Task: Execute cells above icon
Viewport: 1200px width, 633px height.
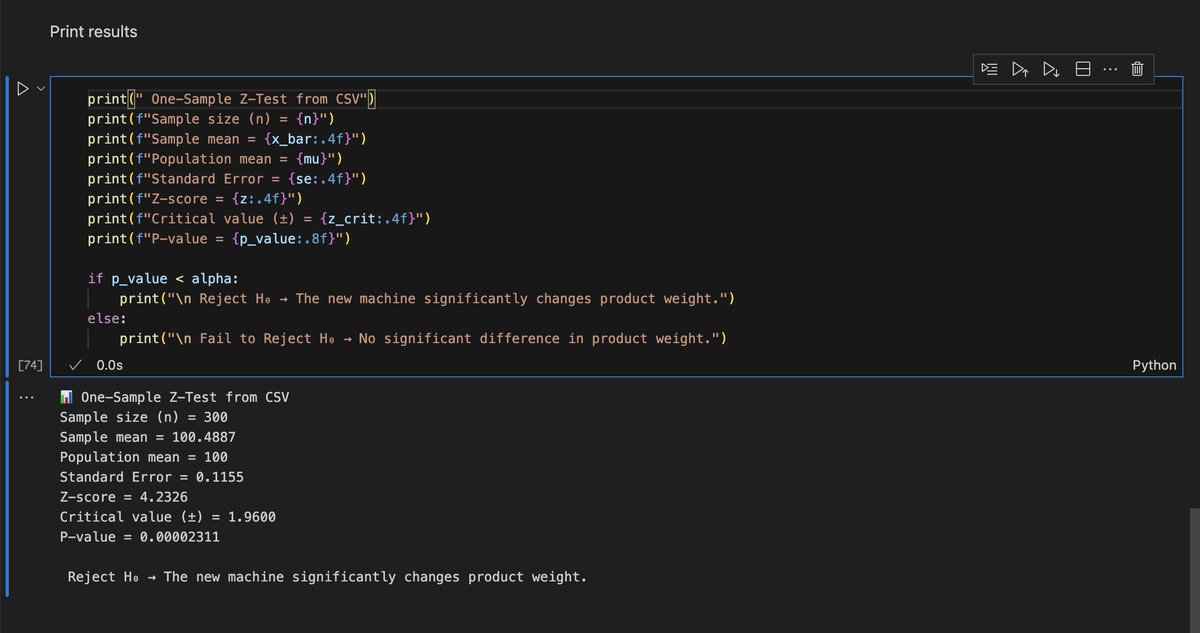Action: 1019,69
